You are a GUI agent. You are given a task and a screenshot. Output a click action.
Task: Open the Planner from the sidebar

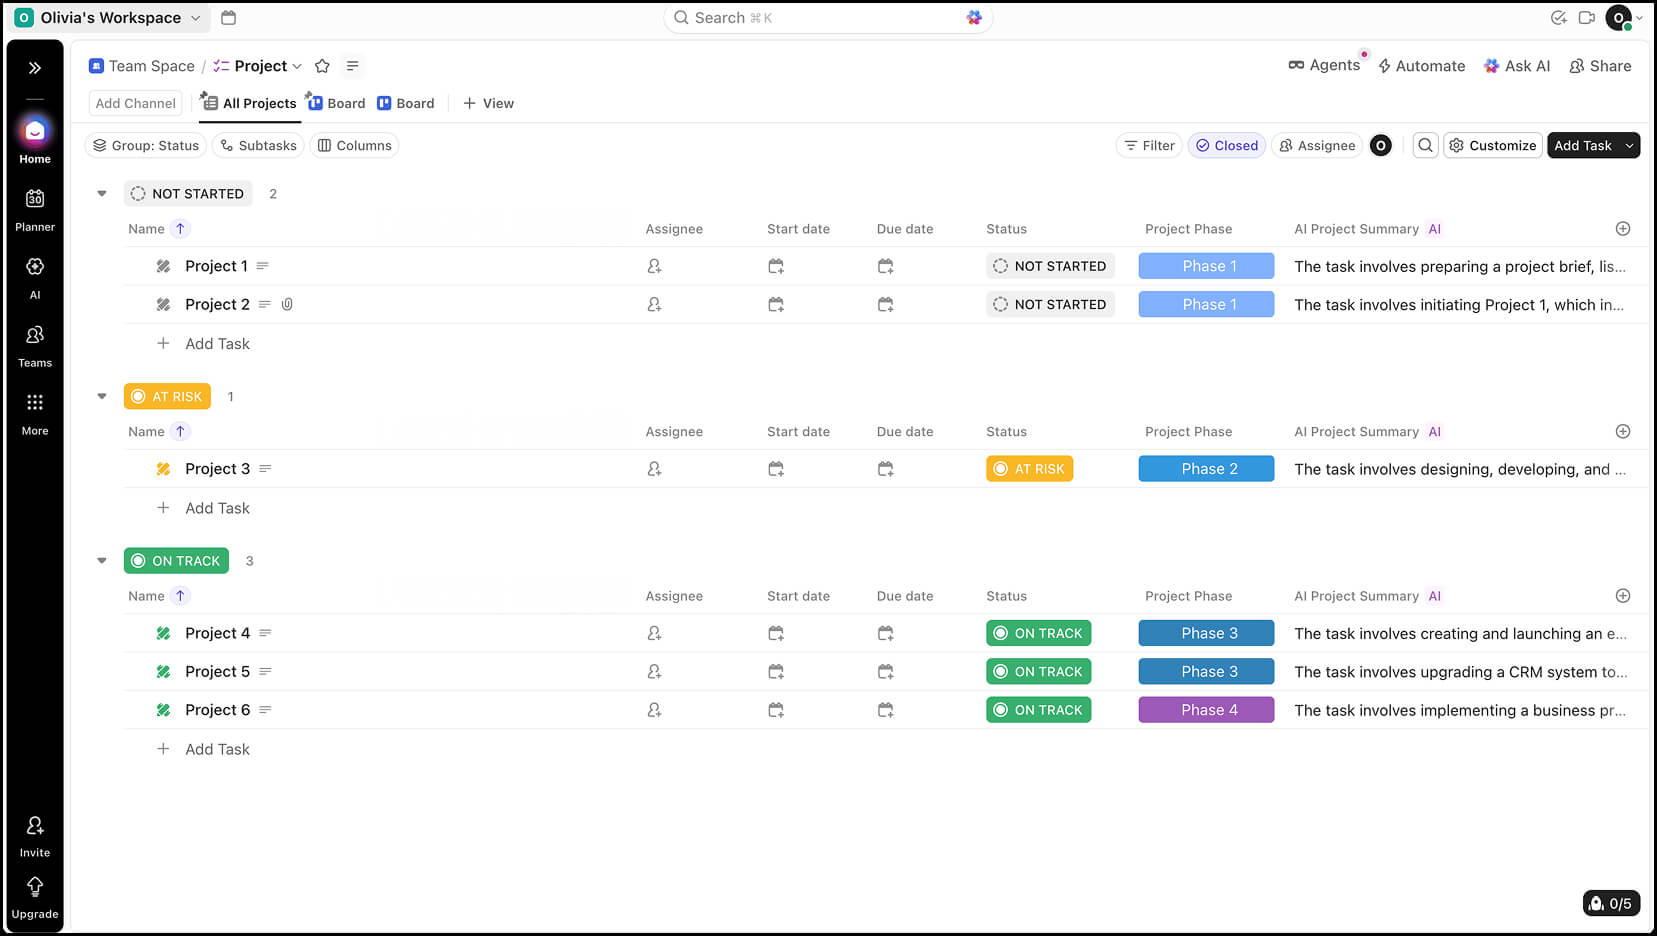tap(35, 209)
